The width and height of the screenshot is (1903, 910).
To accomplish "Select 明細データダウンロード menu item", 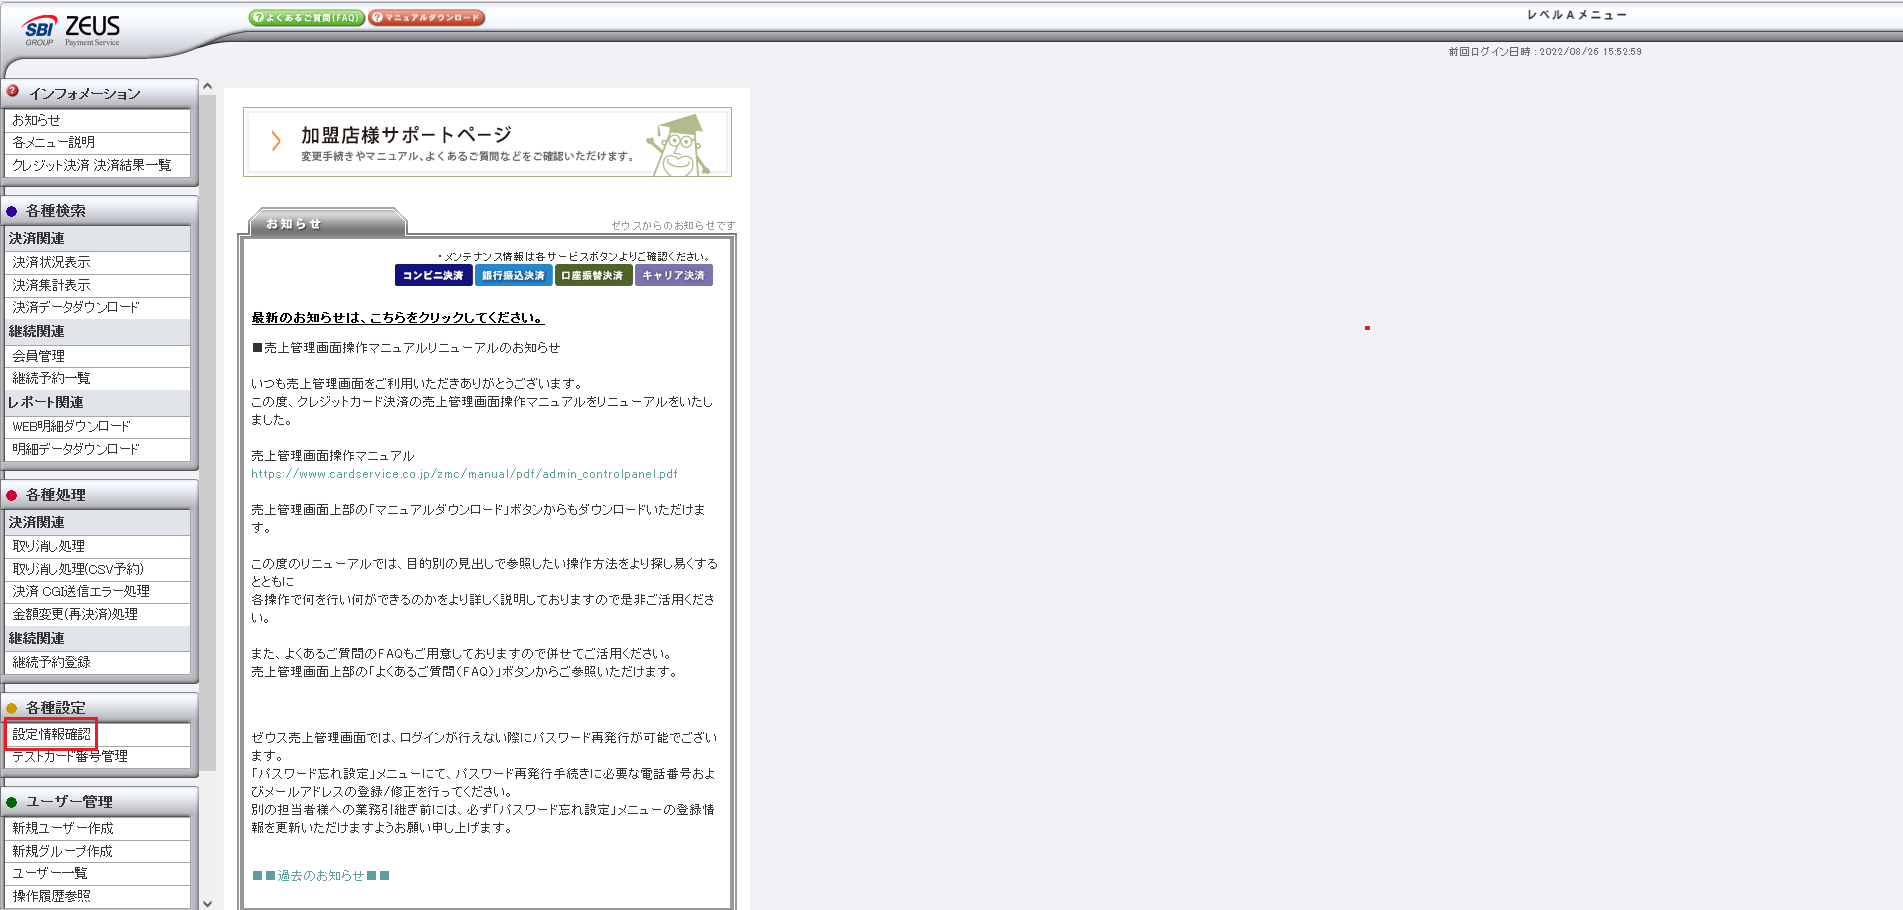I will pyautogui.click(x=97, y=449).
